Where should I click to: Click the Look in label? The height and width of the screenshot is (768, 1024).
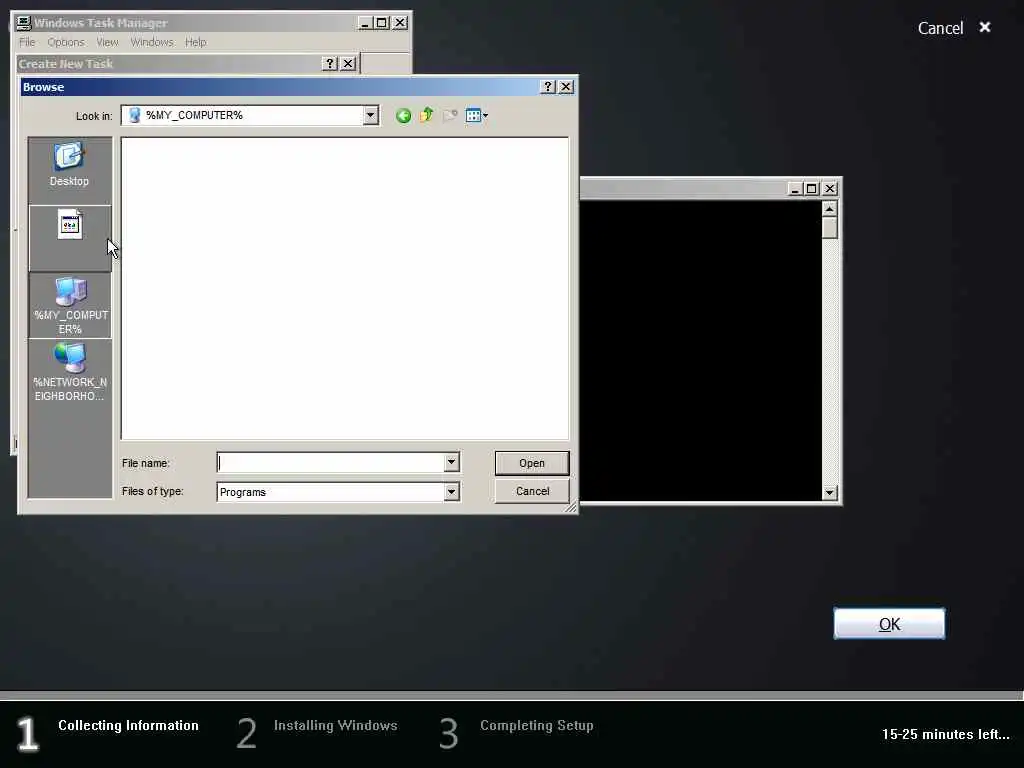point(94,116)
